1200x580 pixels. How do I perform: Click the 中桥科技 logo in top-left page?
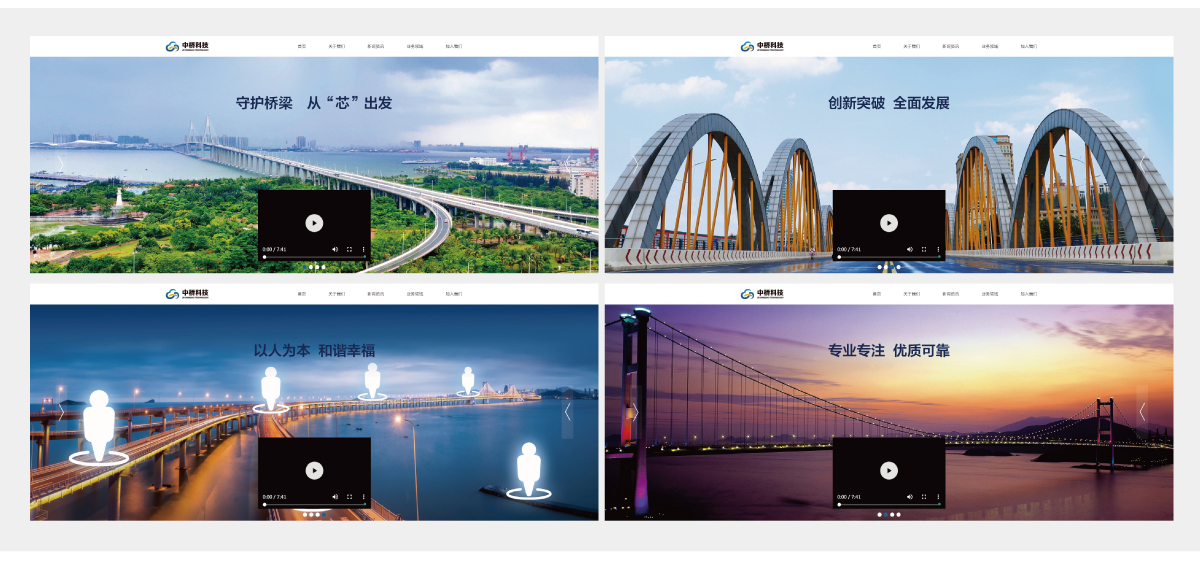188,46
